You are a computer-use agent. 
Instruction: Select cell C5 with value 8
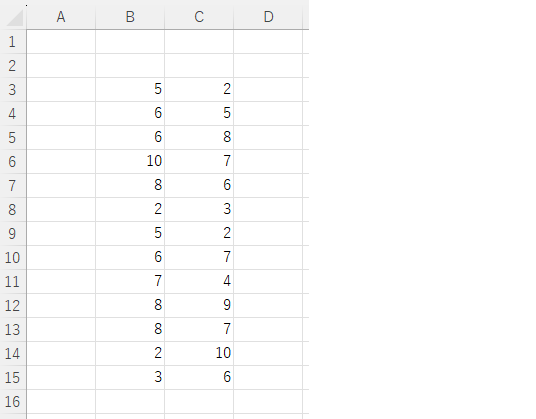pyautogui.click(x=199, y=137)
